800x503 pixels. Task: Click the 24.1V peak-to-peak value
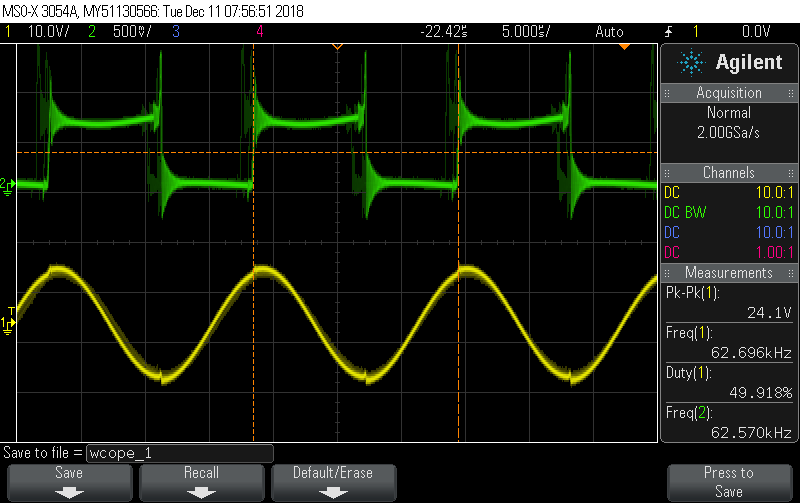click(x=769, y=312)
